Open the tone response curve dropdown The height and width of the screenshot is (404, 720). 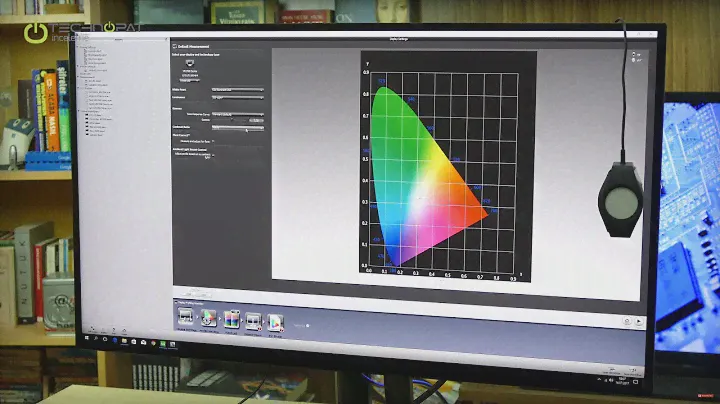pos(238,113)
